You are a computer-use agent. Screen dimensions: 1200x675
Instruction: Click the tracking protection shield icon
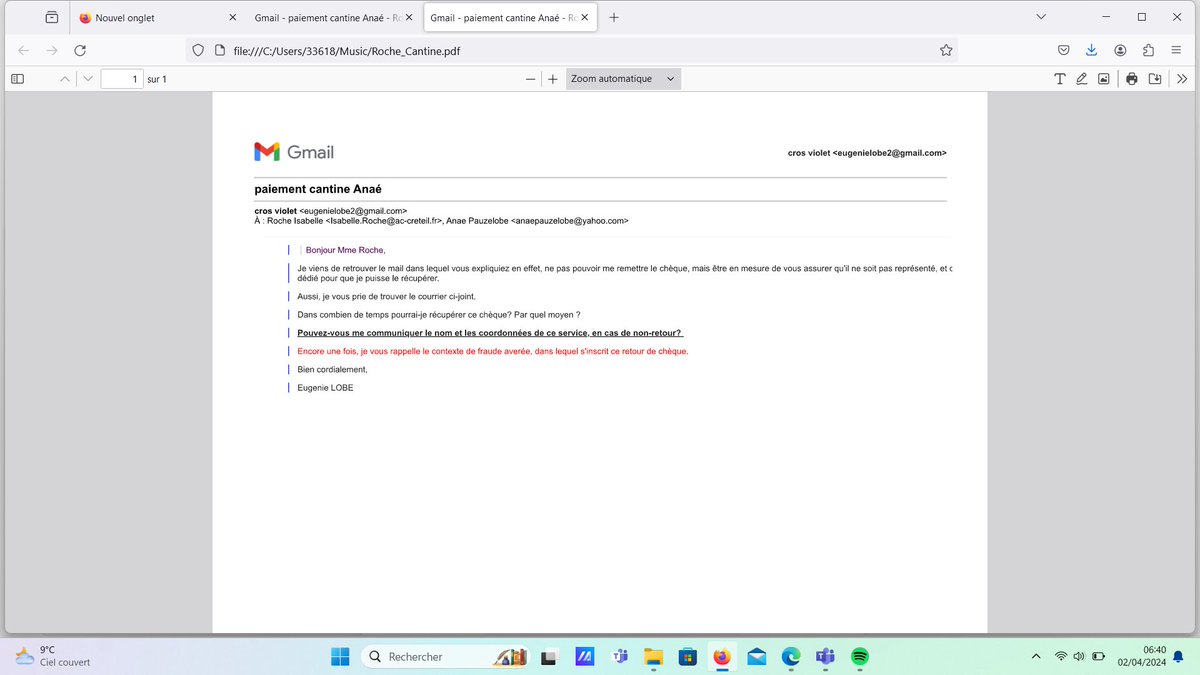[198, 50]
